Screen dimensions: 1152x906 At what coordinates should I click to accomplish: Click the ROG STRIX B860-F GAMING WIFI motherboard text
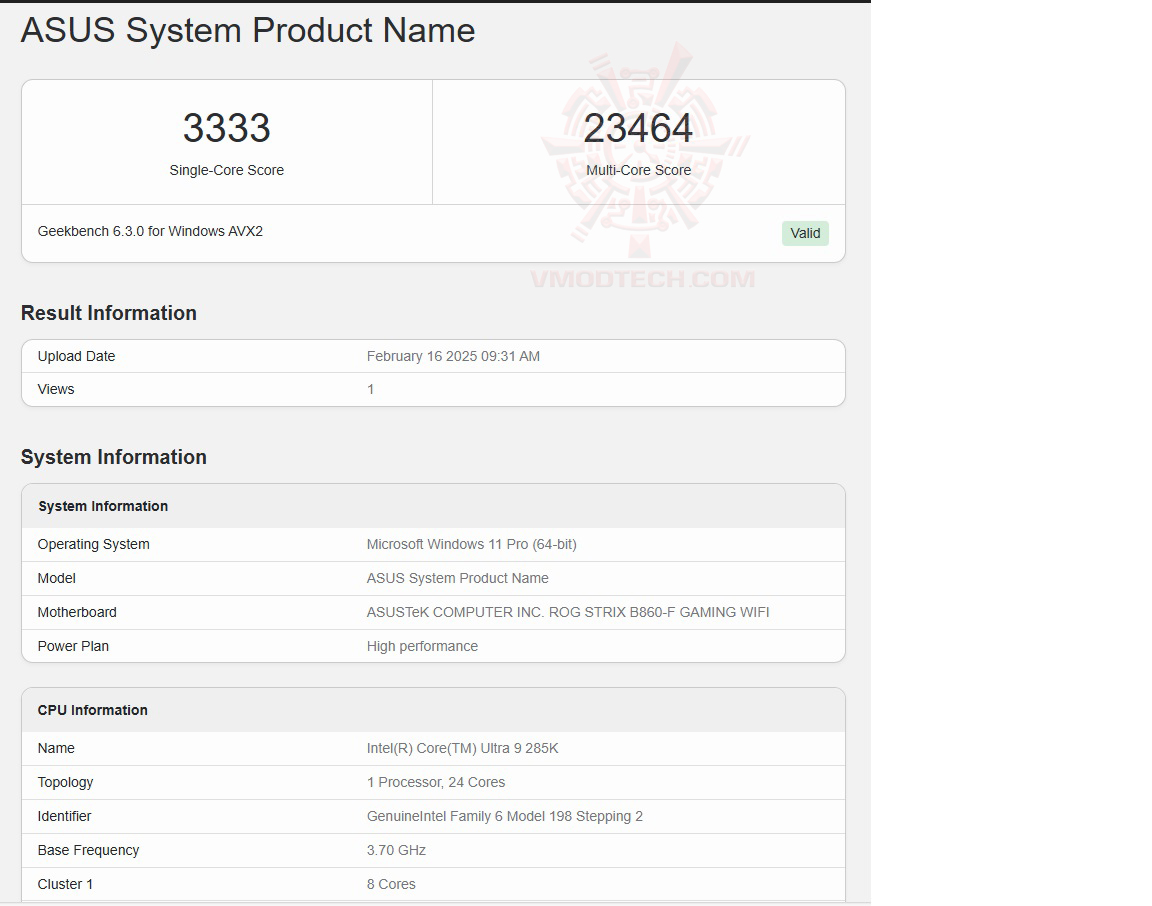[x=568, y=612]
